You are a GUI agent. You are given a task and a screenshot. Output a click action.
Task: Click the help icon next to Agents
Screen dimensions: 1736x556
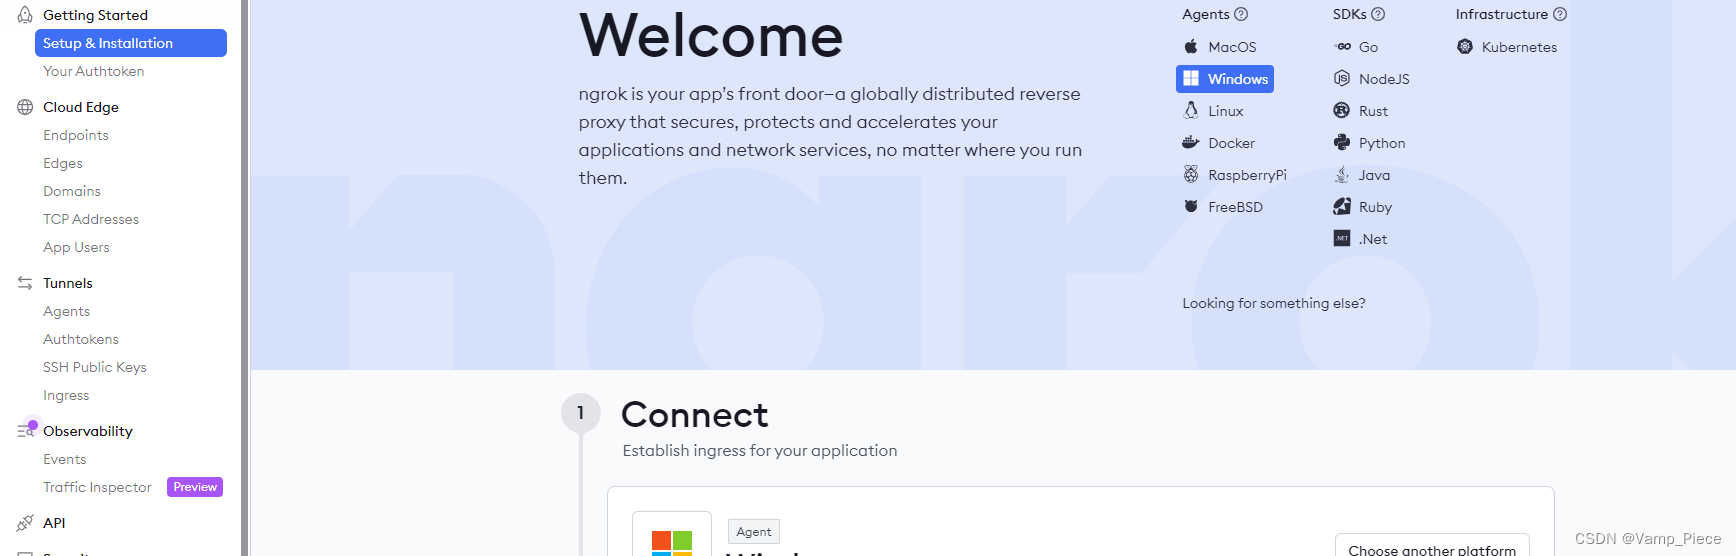[1241, 14]
